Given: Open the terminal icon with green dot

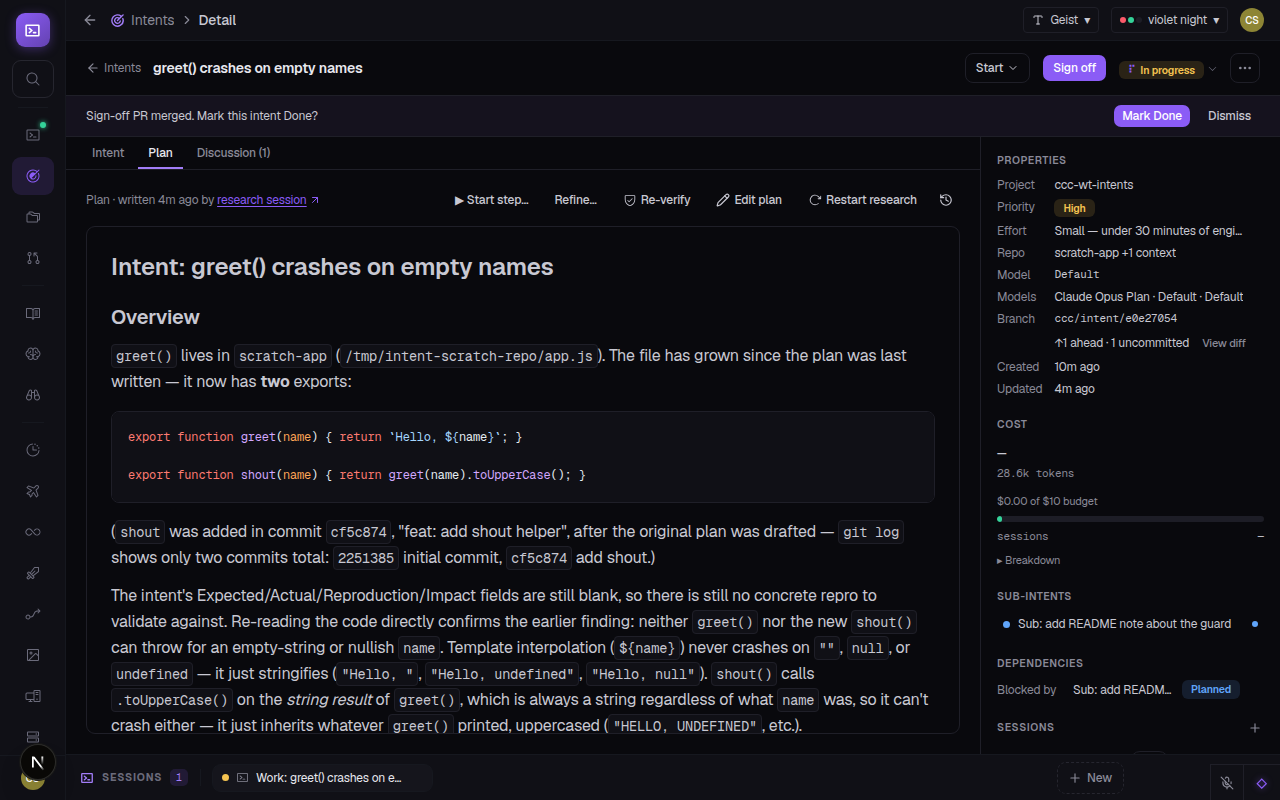Looking at the screenshot, I should (x=33, y=134).
